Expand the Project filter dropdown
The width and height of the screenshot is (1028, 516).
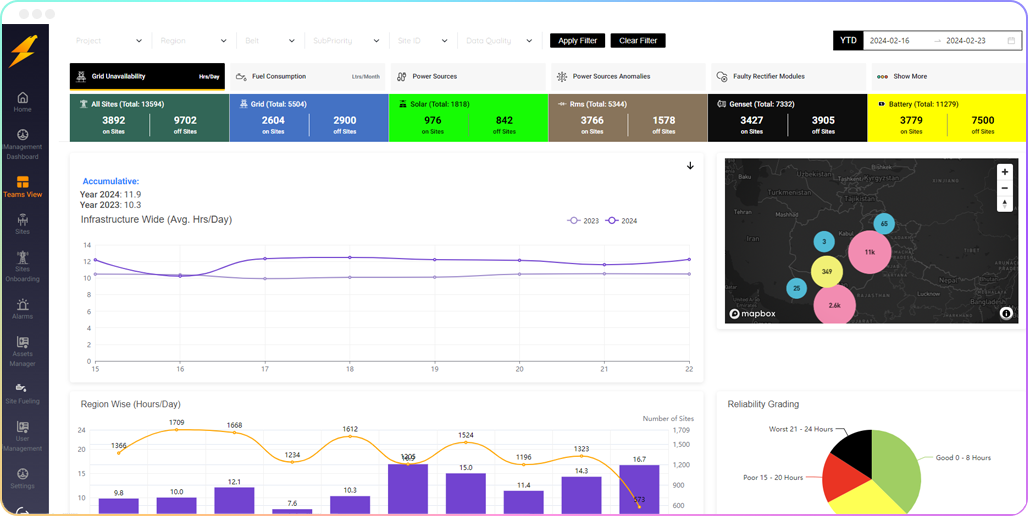pyautogui.click(x=109, y=41)
